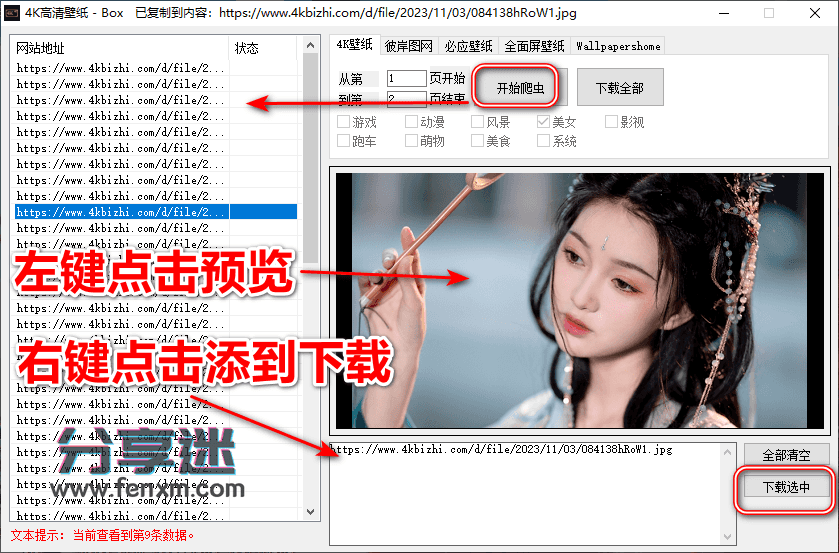839x553 pixels.
Task: Select the highlighted URL row in the list
Action: (x=120, y=212)
